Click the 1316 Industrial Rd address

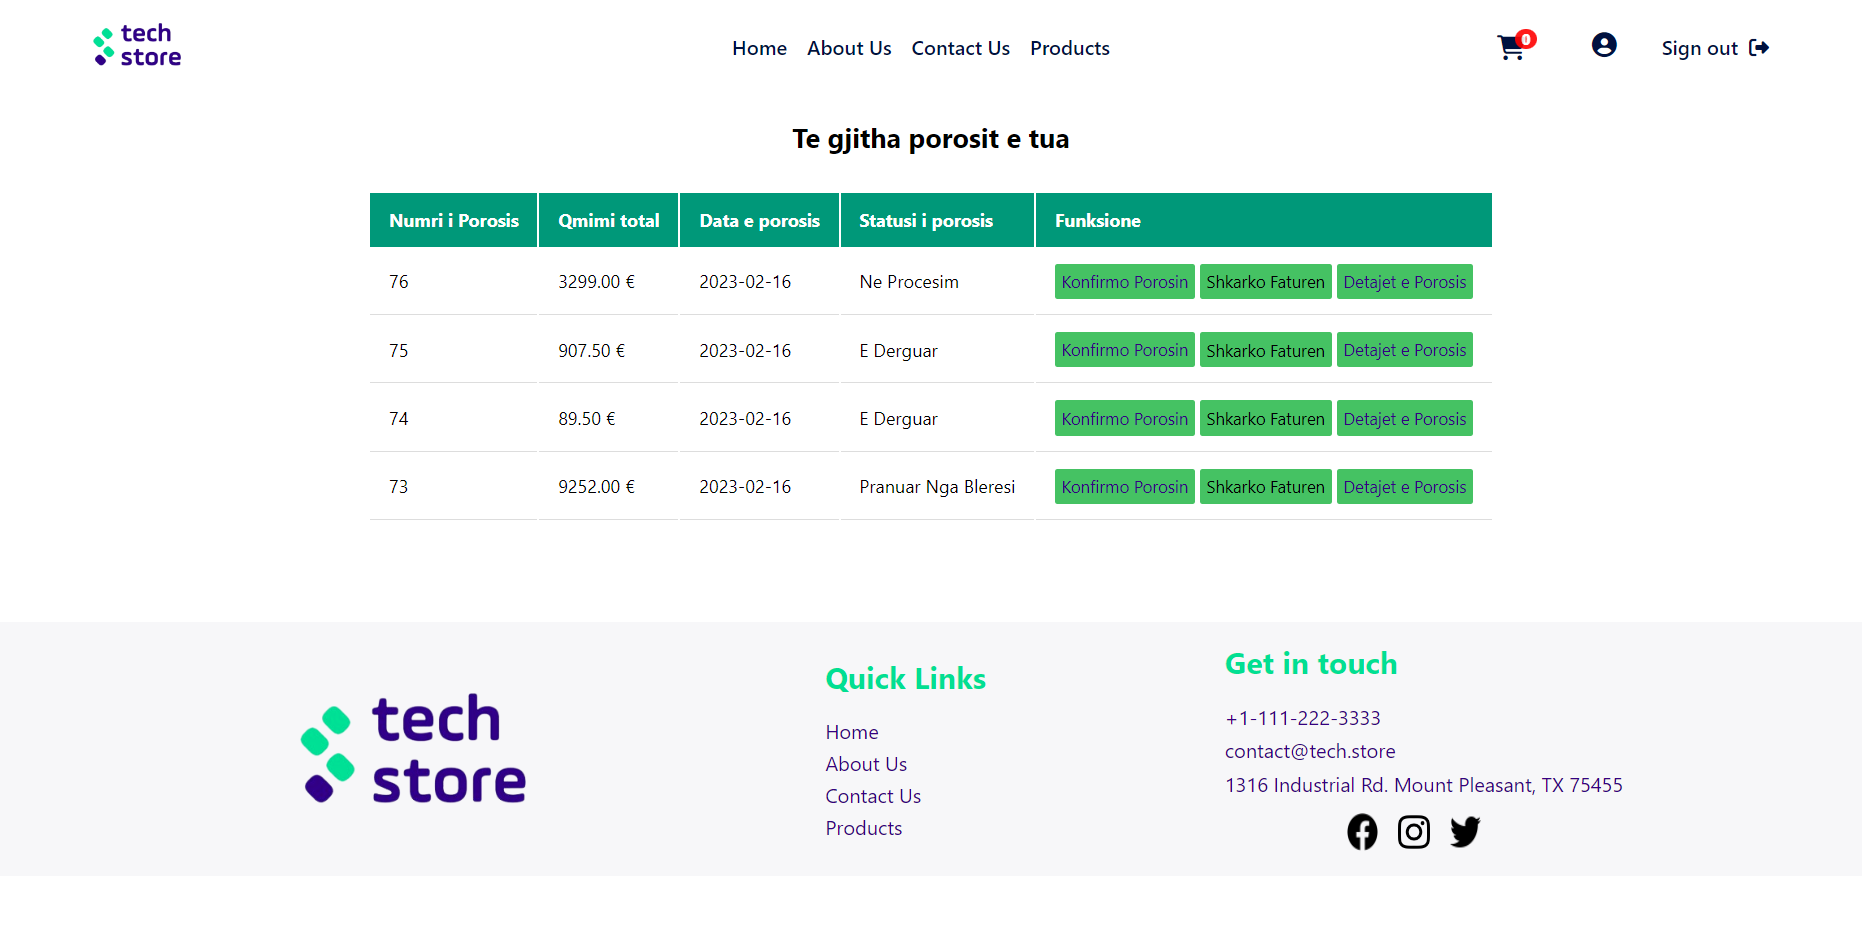tap(1424, 785)
